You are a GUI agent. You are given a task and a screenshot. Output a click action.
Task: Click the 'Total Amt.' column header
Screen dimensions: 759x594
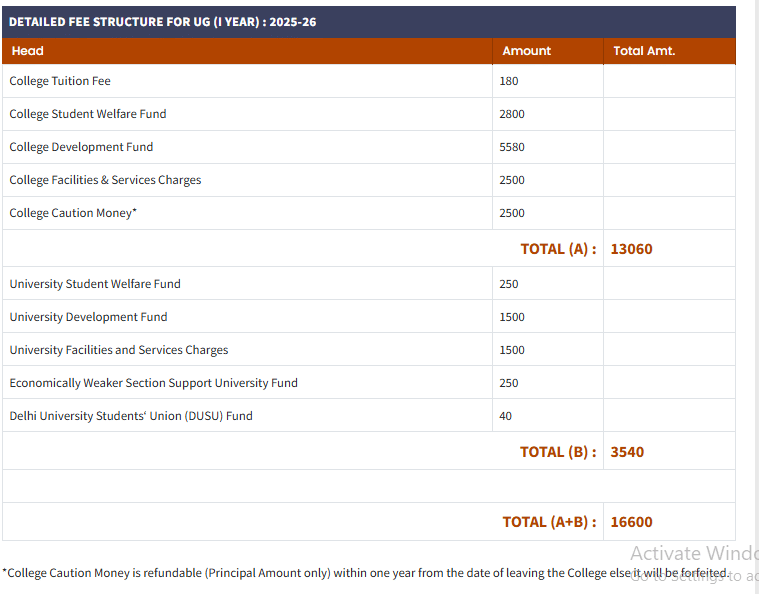click(644, 51)
